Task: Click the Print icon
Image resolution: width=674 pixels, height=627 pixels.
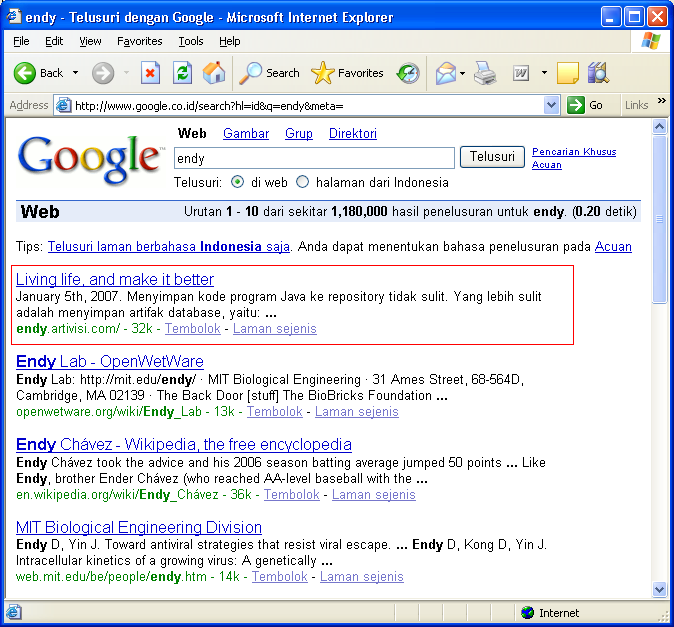Action: tap(485, 73)
